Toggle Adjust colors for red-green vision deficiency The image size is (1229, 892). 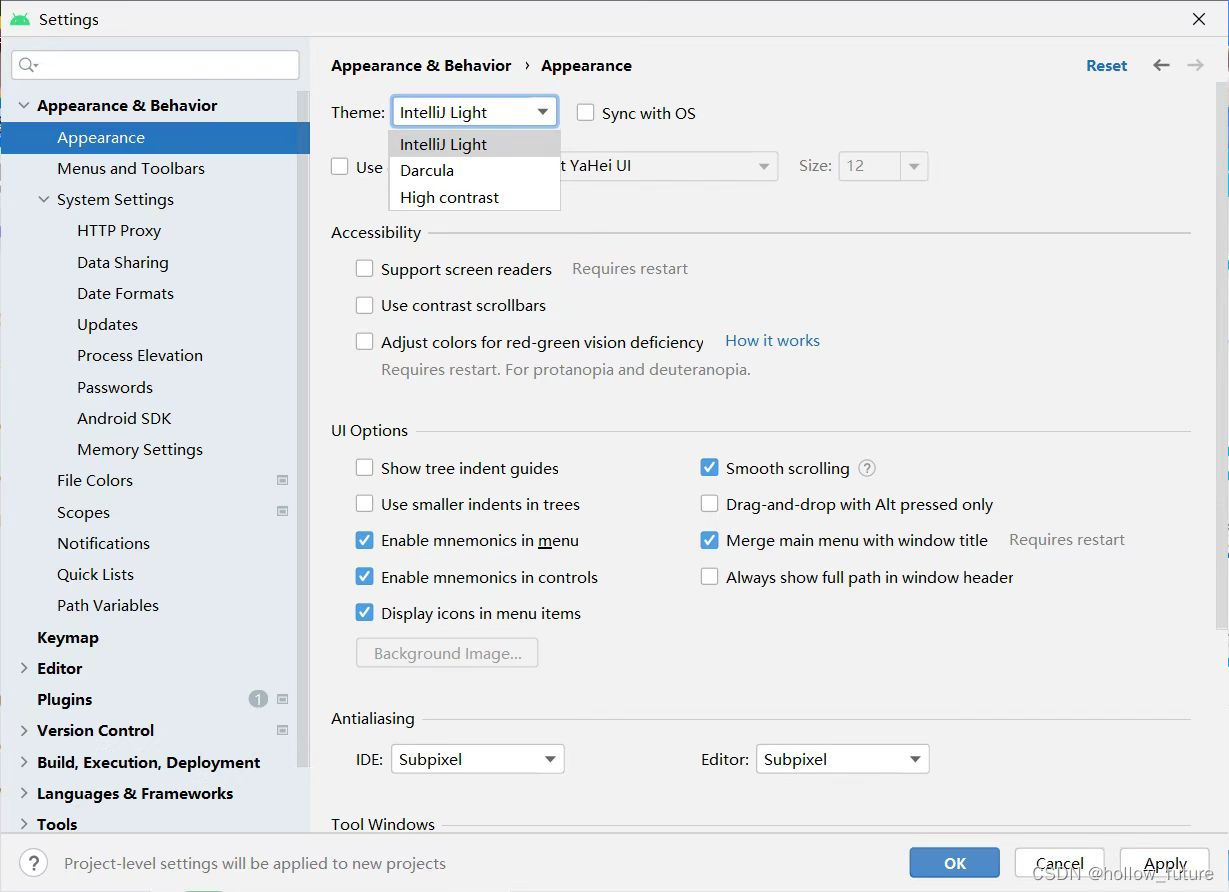coord(365,342)
